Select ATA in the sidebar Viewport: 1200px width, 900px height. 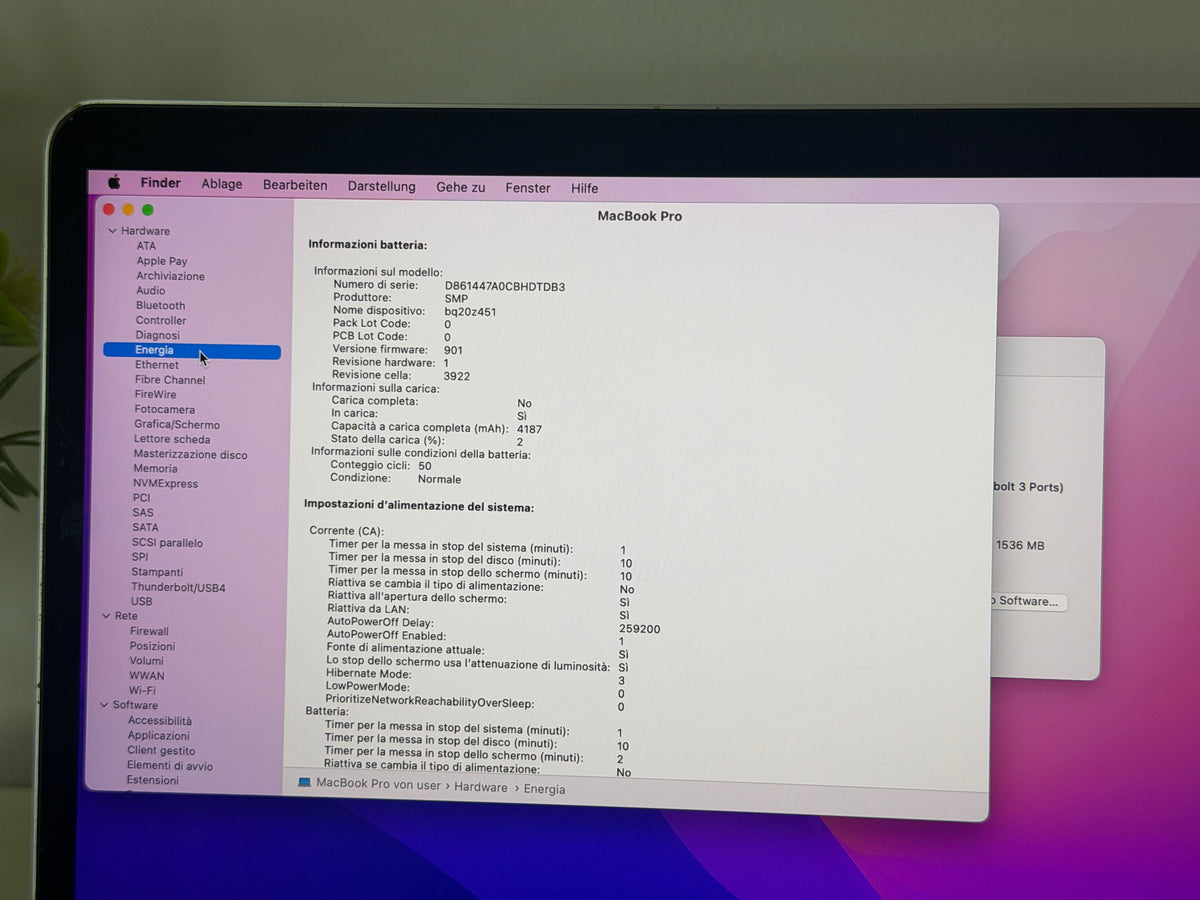click(146, 246)
